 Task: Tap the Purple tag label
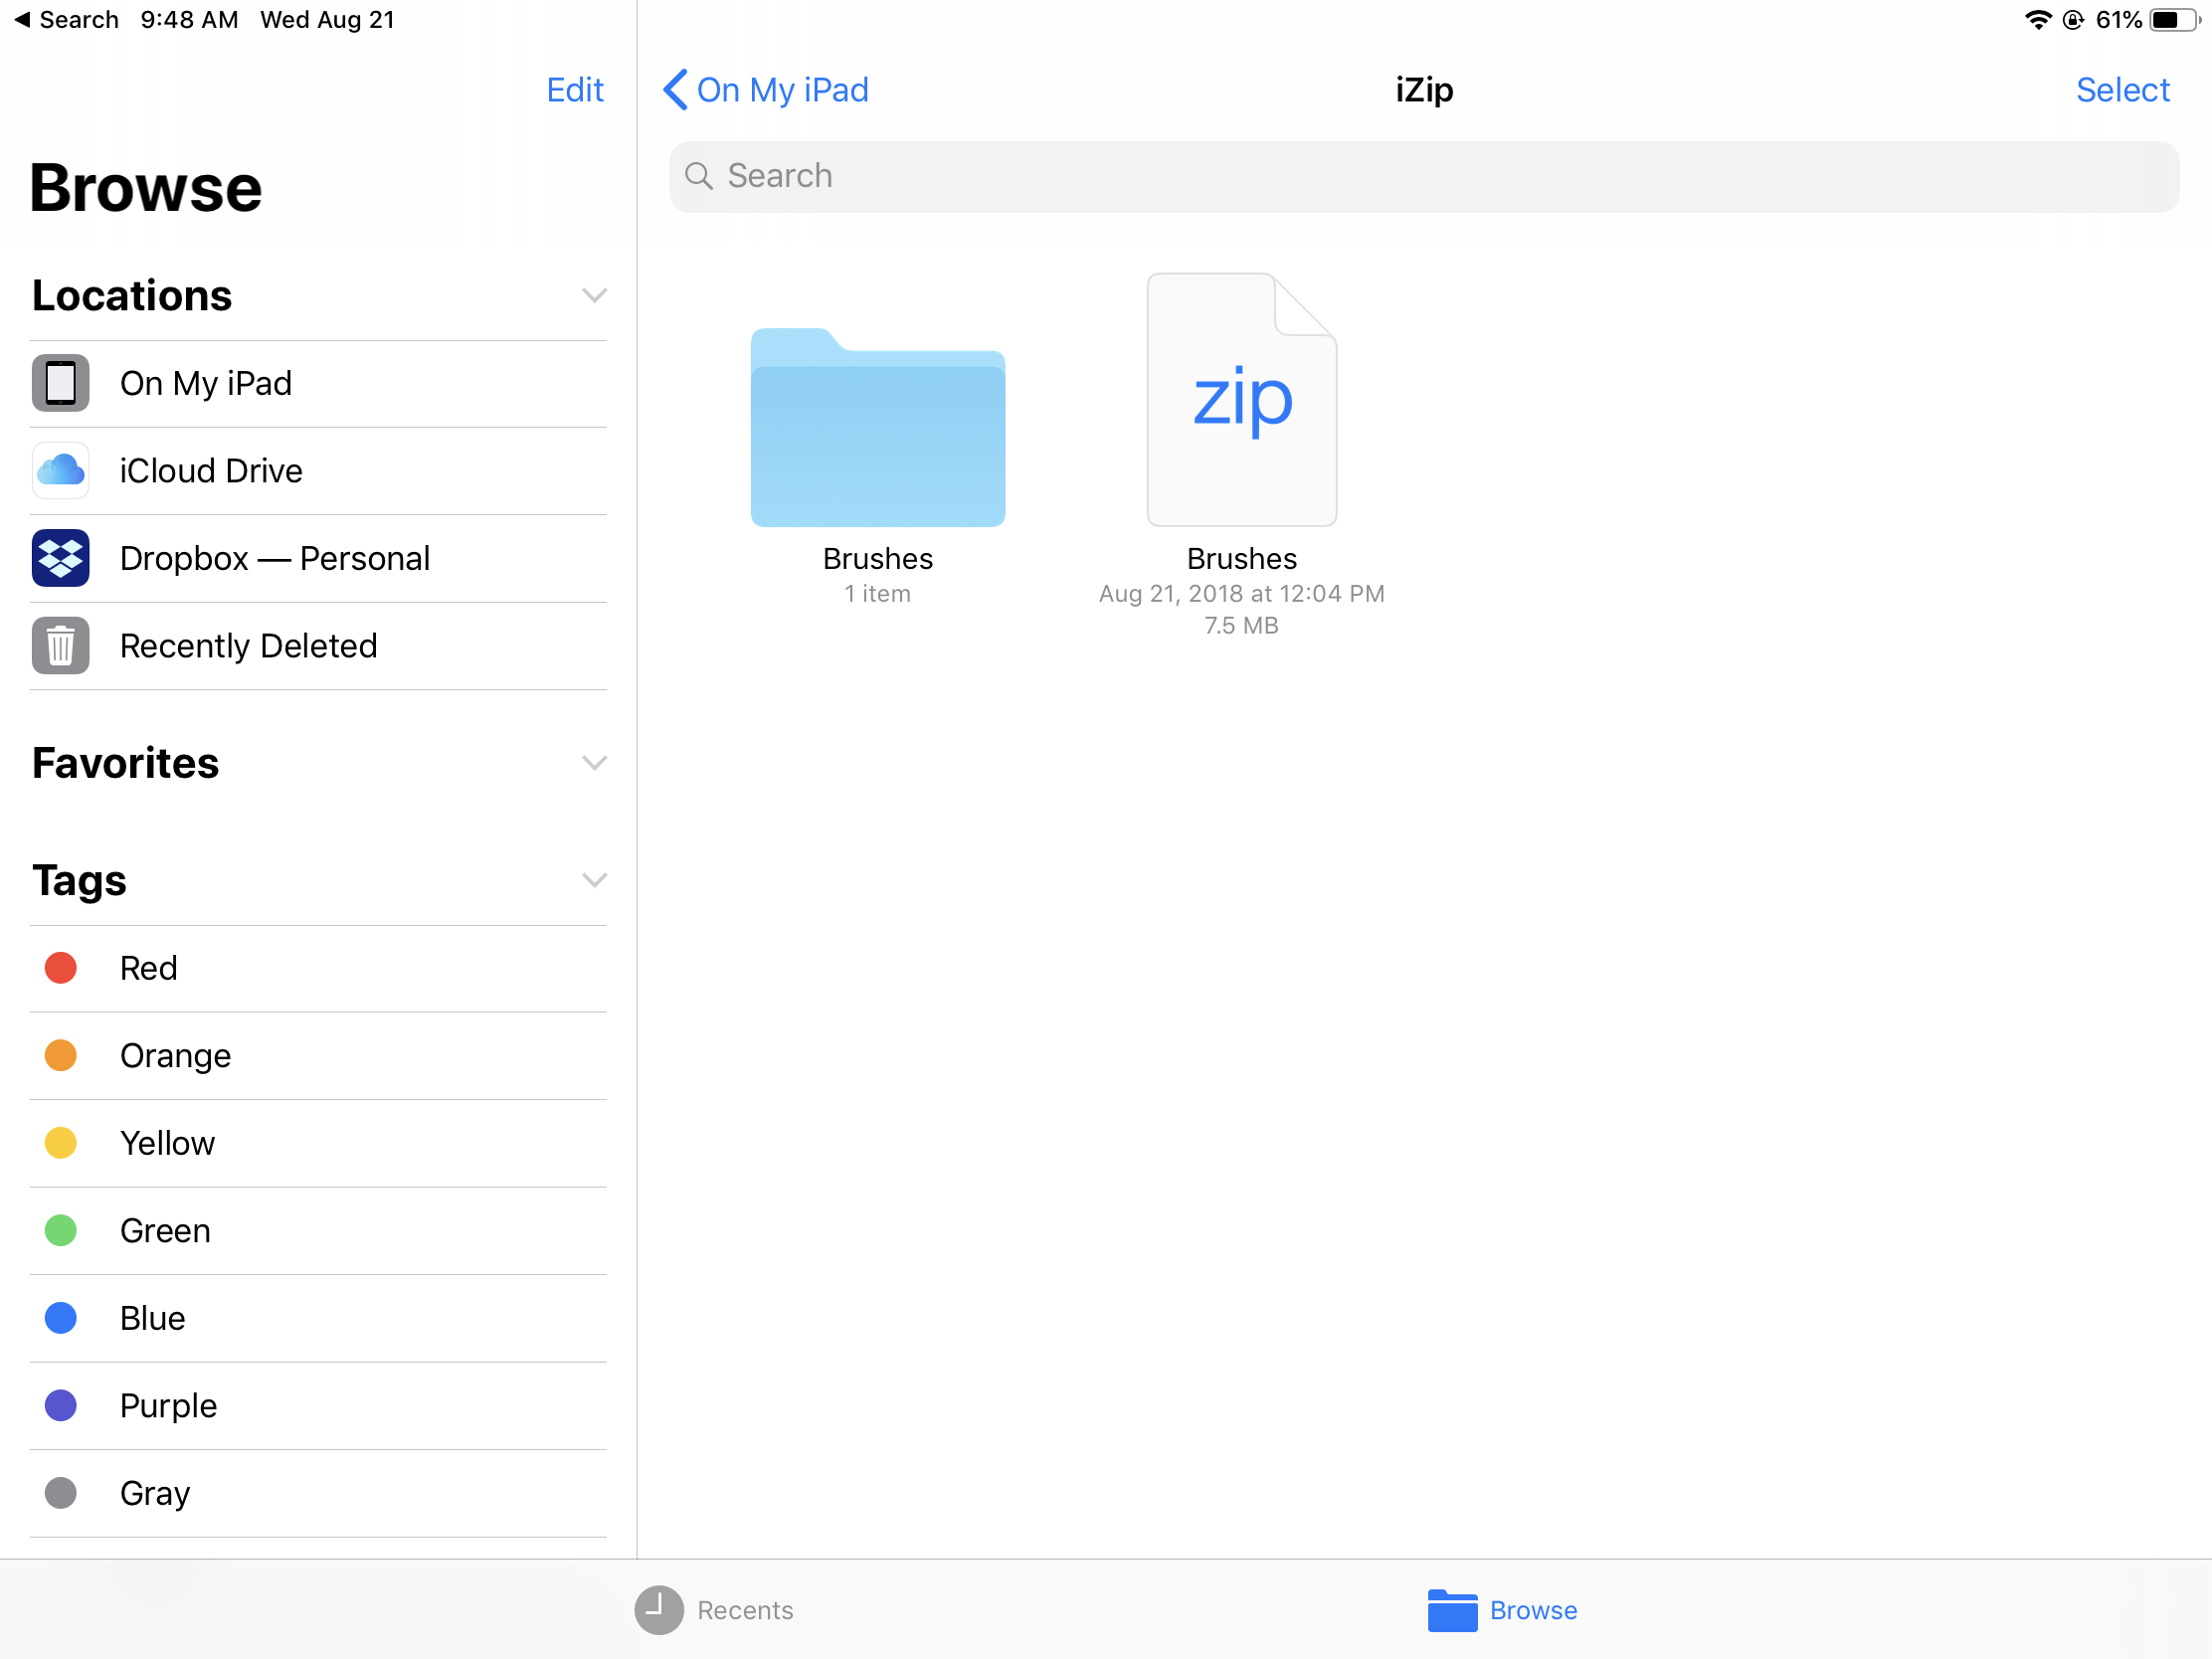tap(168, 1405)
